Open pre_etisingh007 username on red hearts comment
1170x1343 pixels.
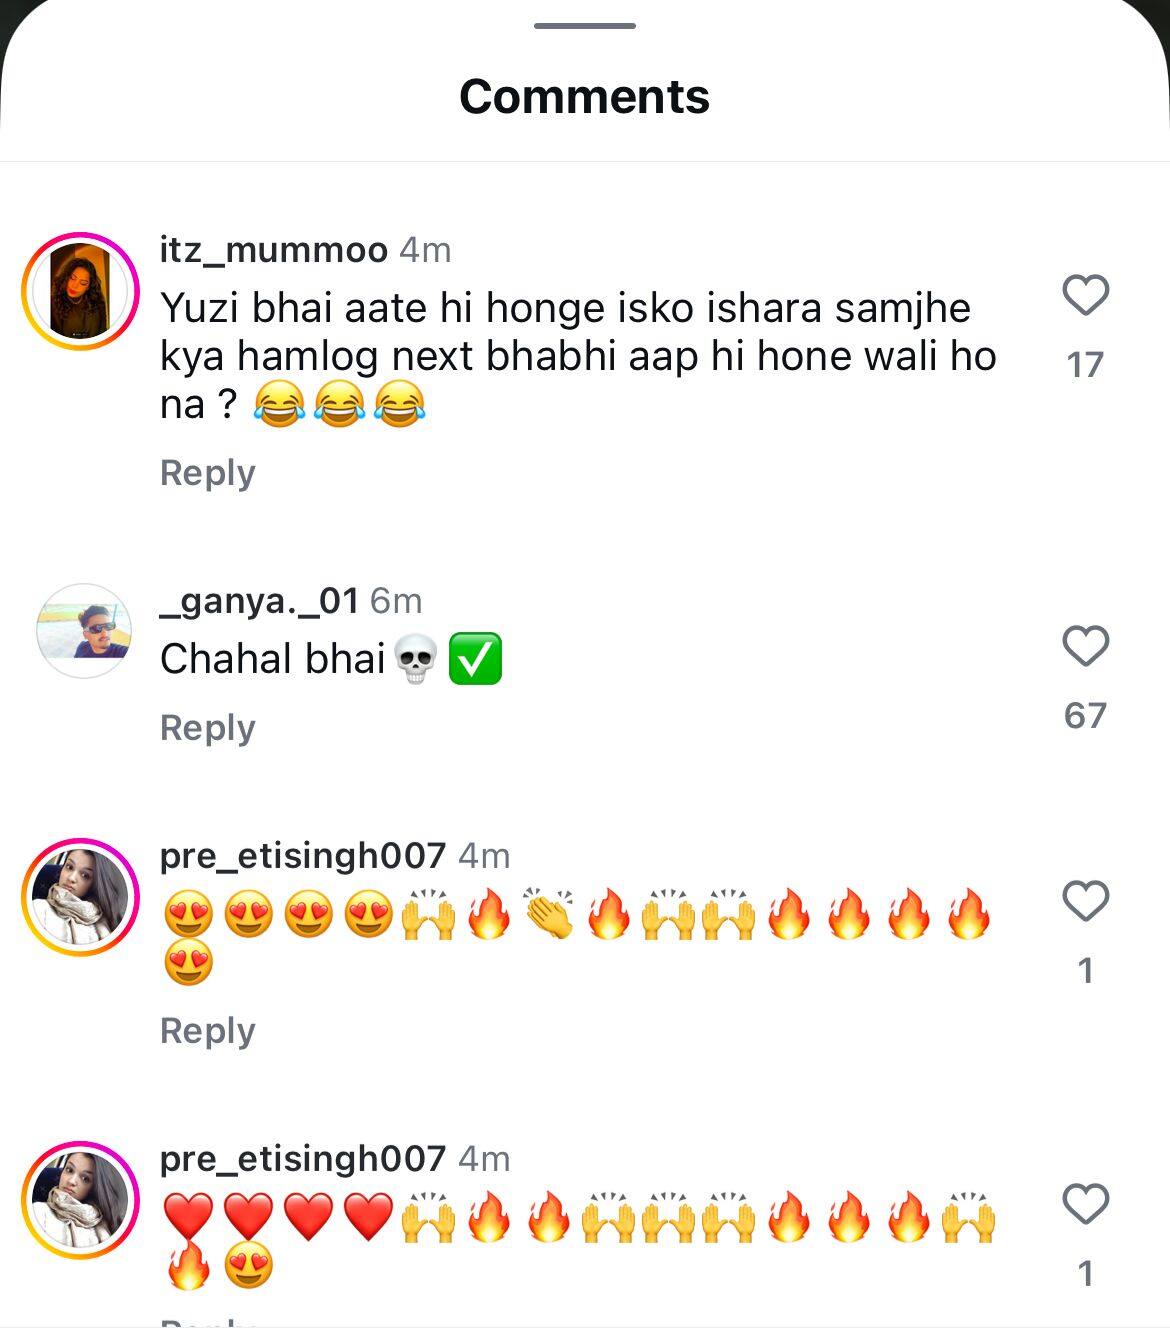(302, 1159)
